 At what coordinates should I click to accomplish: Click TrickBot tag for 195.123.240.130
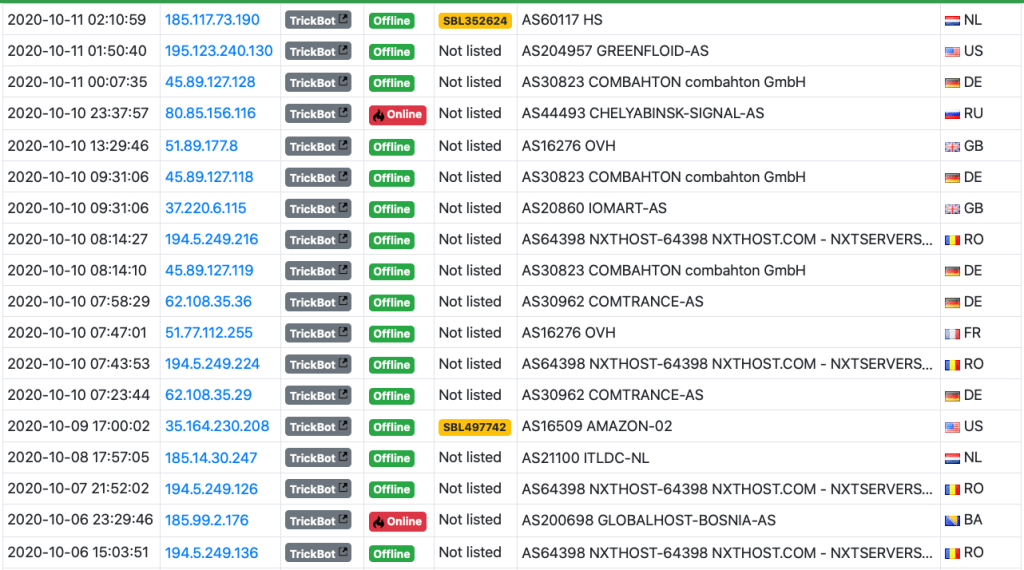318,52
